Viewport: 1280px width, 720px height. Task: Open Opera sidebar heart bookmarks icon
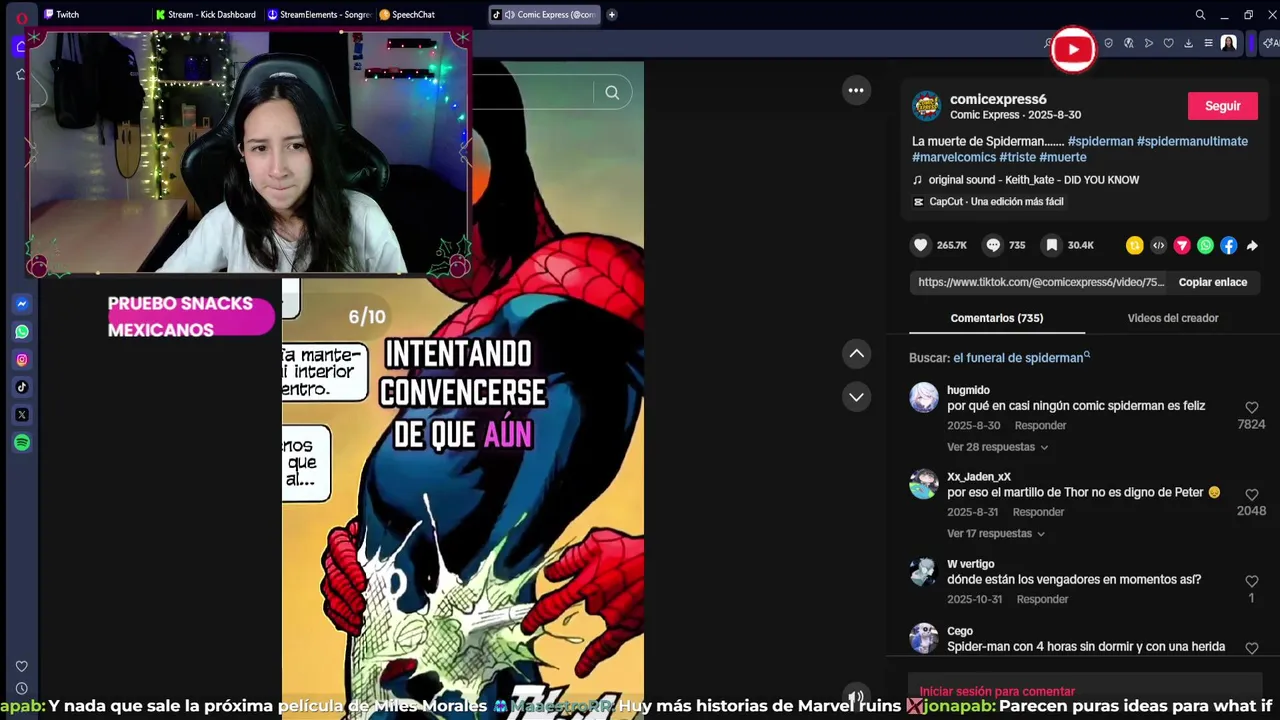point(21,666)
